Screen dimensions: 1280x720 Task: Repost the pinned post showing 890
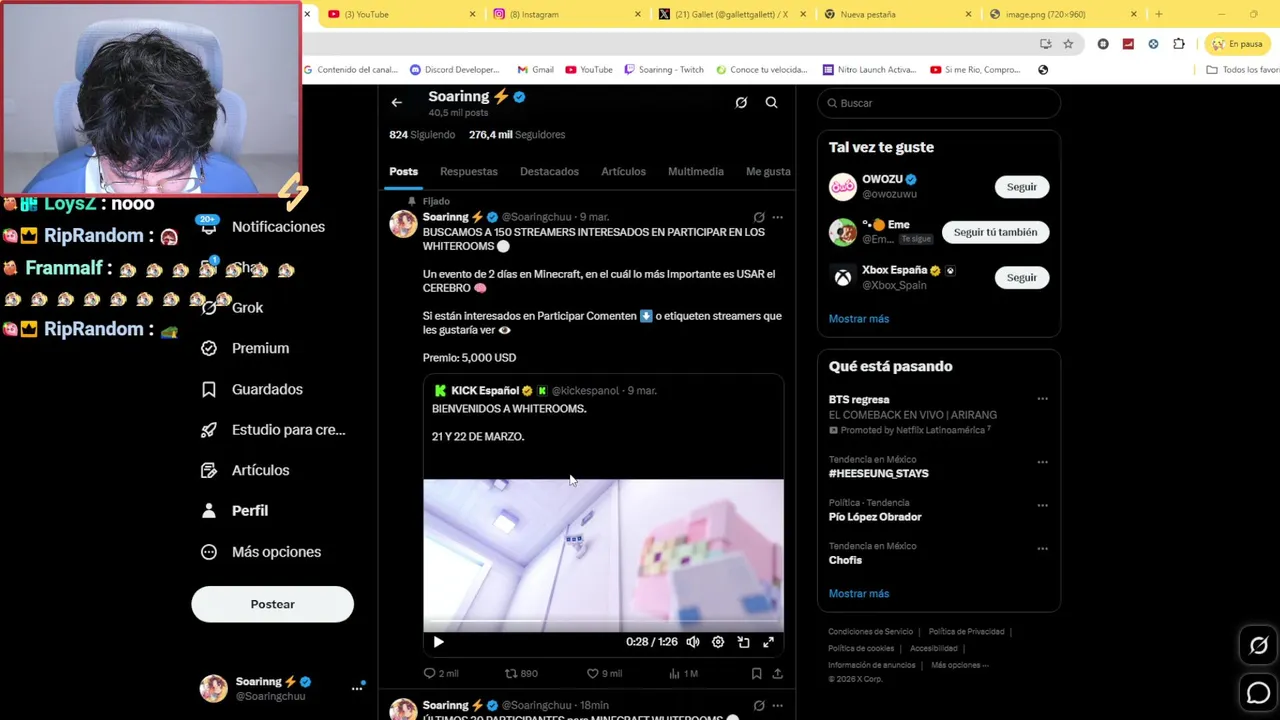coord(521,674)
